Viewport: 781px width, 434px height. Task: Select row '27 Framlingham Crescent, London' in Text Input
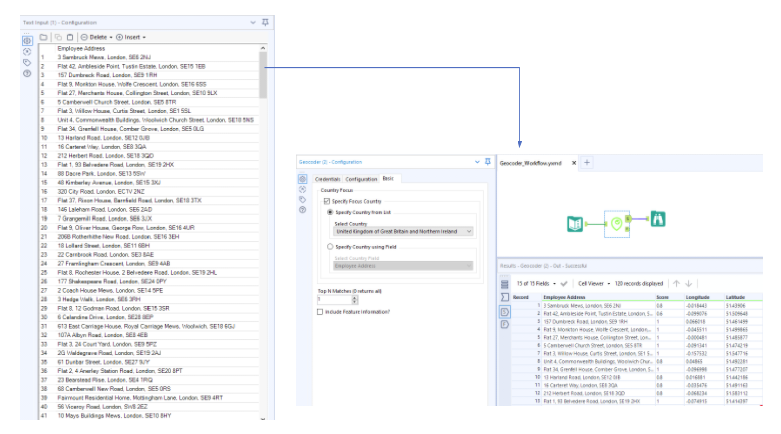(x=149, y=263)
